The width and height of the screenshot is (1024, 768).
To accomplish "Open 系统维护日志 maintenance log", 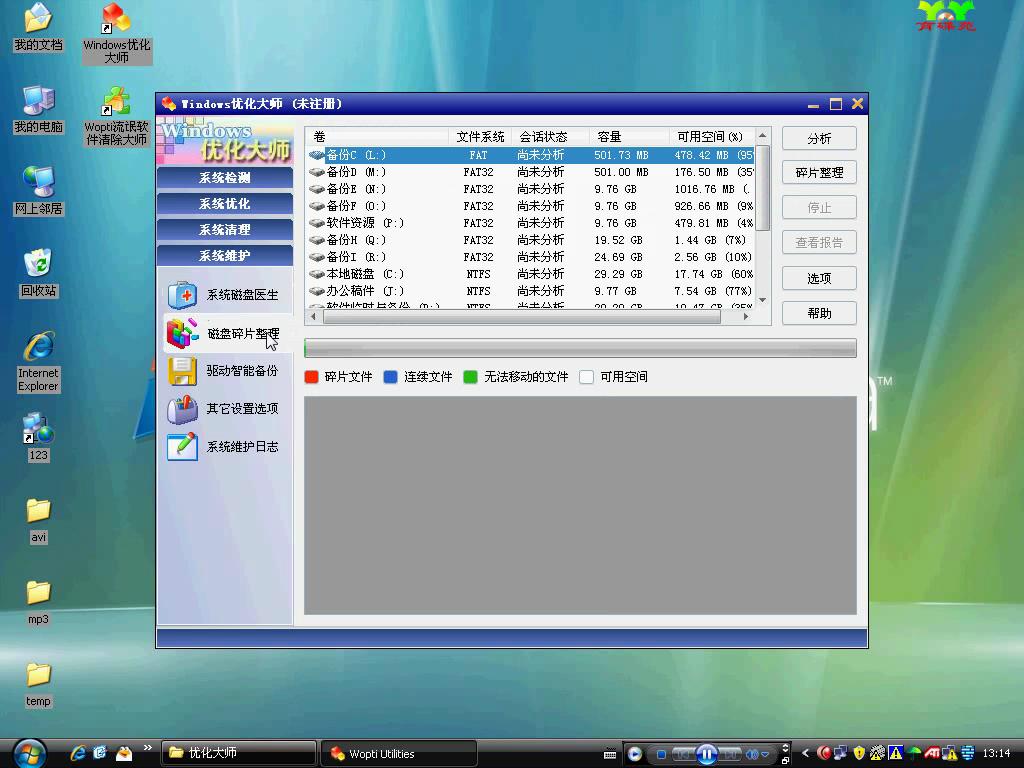I will [x=223, y=447].
